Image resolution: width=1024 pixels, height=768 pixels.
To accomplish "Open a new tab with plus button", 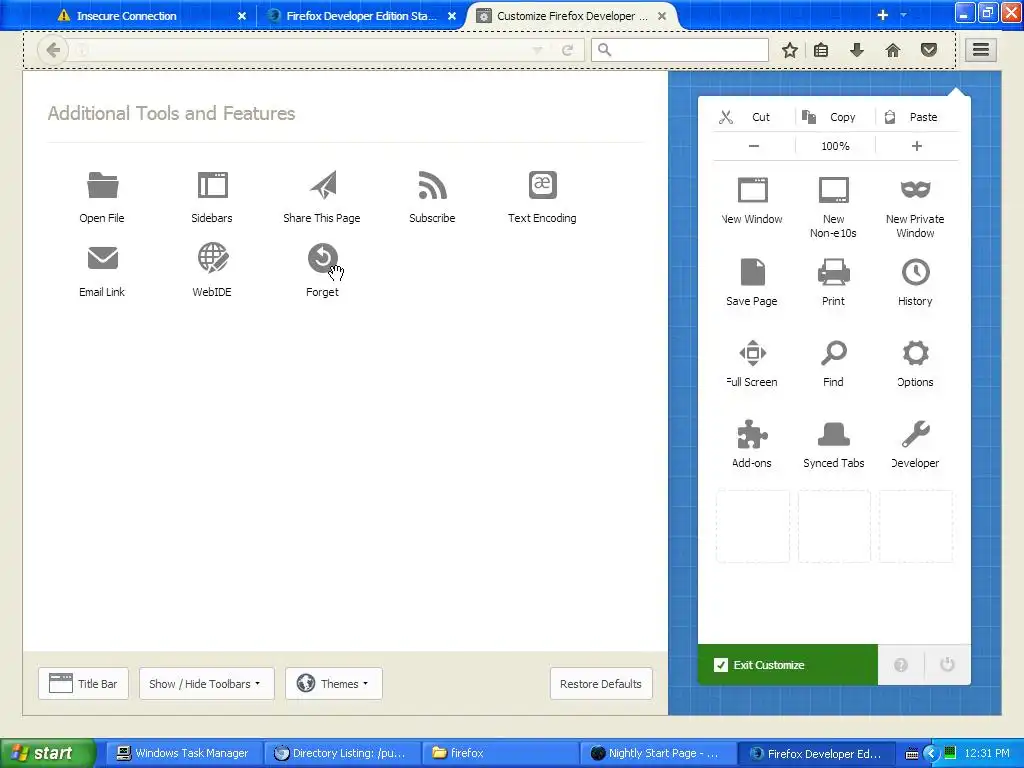I will coord(882,14).
